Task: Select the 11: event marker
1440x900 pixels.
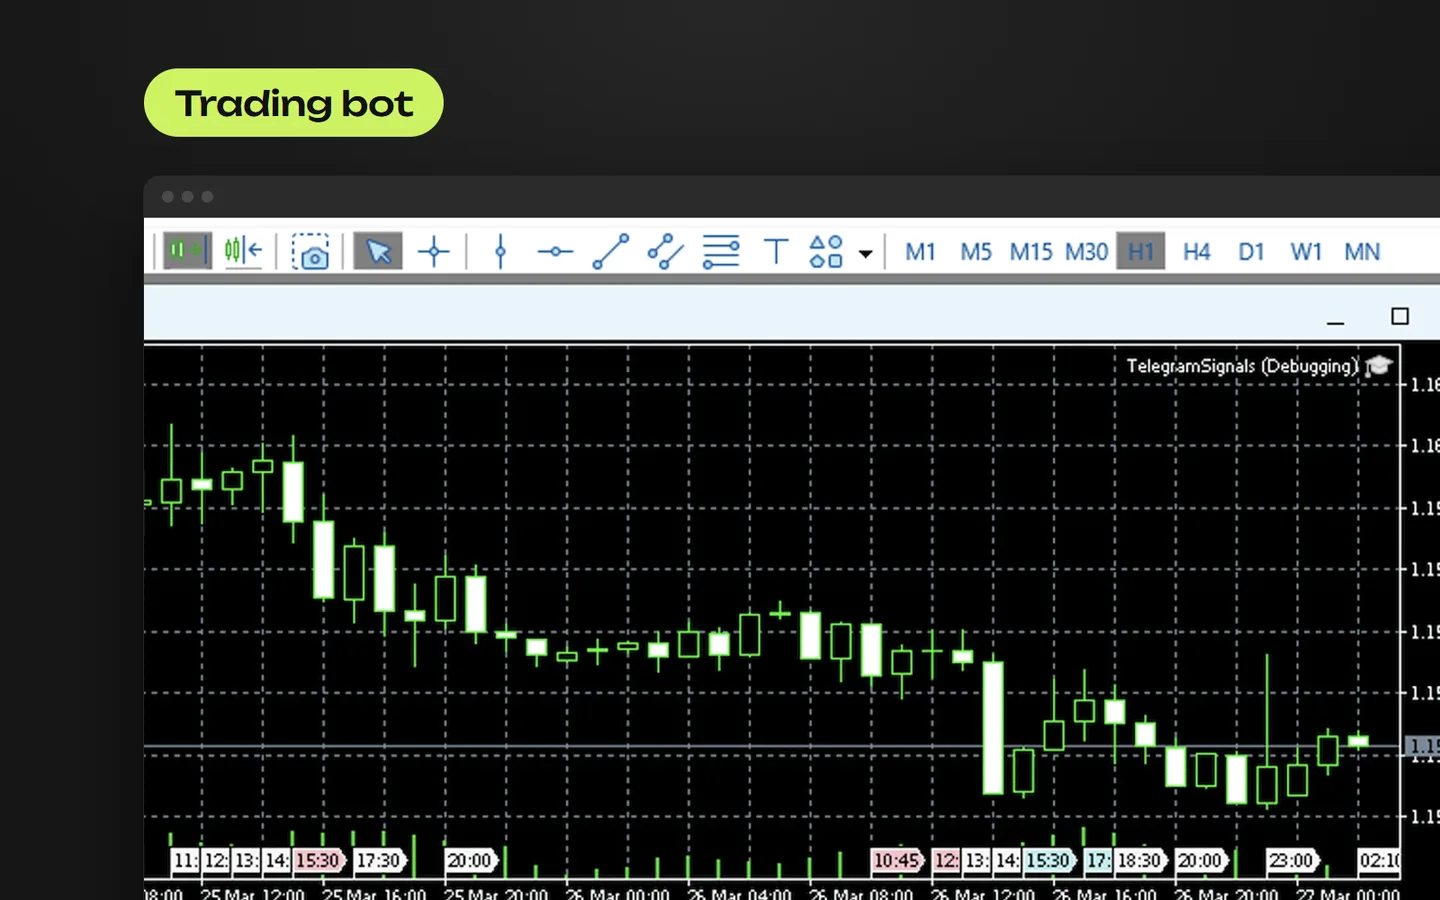Action: pos(186,860)
